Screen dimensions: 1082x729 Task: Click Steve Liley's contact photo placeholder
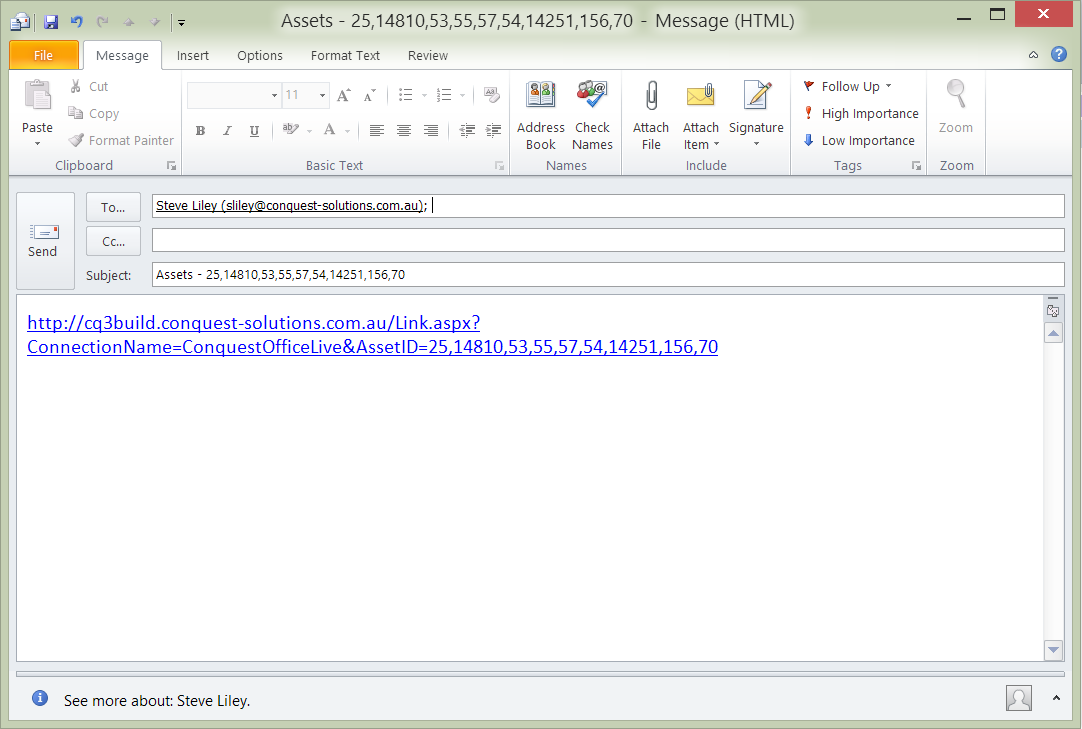[x=1019, y=698]
